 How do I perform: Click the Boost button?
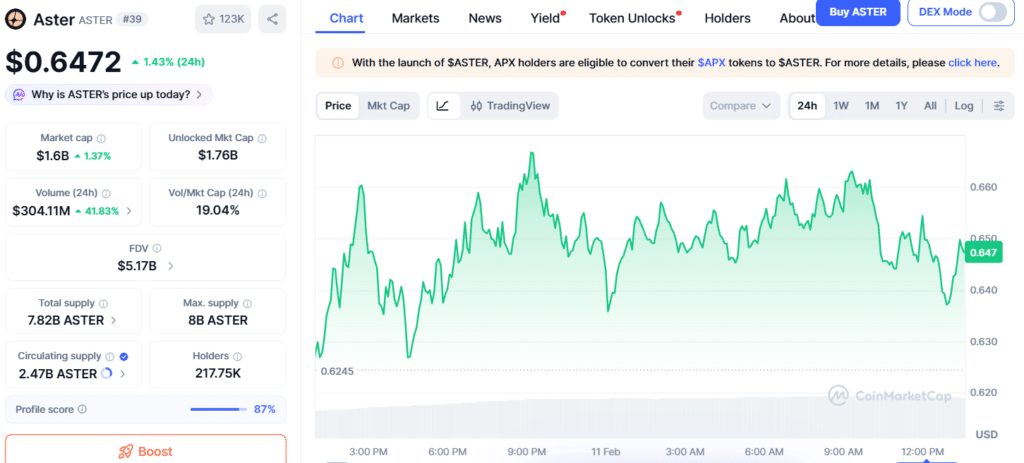pos(146,449)
